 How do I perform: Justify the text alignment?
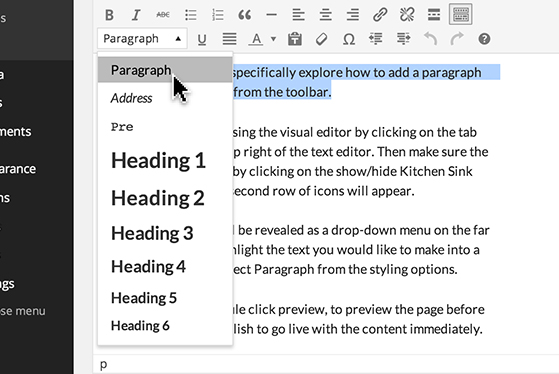tap(229, 39)
